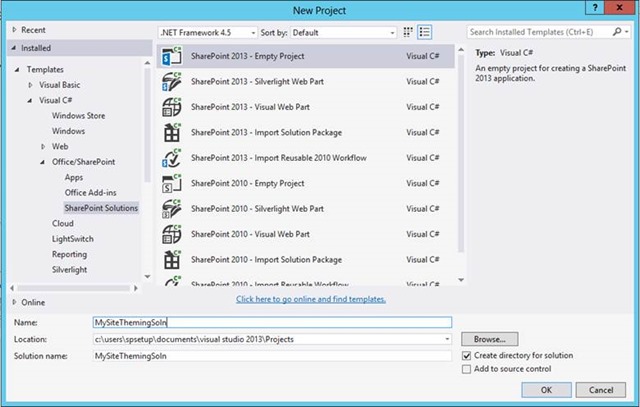Click the SharePoint 2013 Silverlight Web Part icon
The width and height of the screenshot is (640, 407).
[x=171, y=82]
